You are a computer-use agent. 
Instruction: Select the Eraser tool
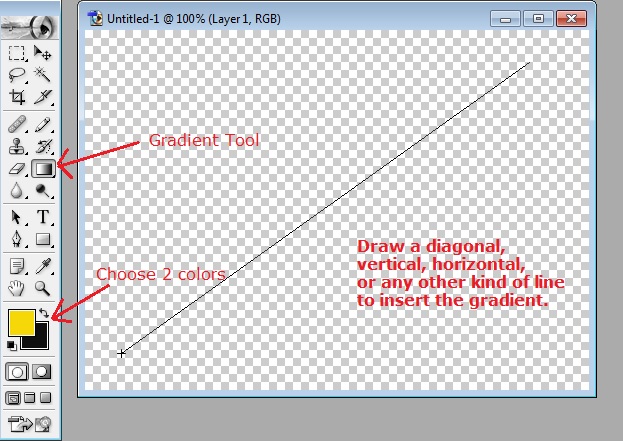17,169
